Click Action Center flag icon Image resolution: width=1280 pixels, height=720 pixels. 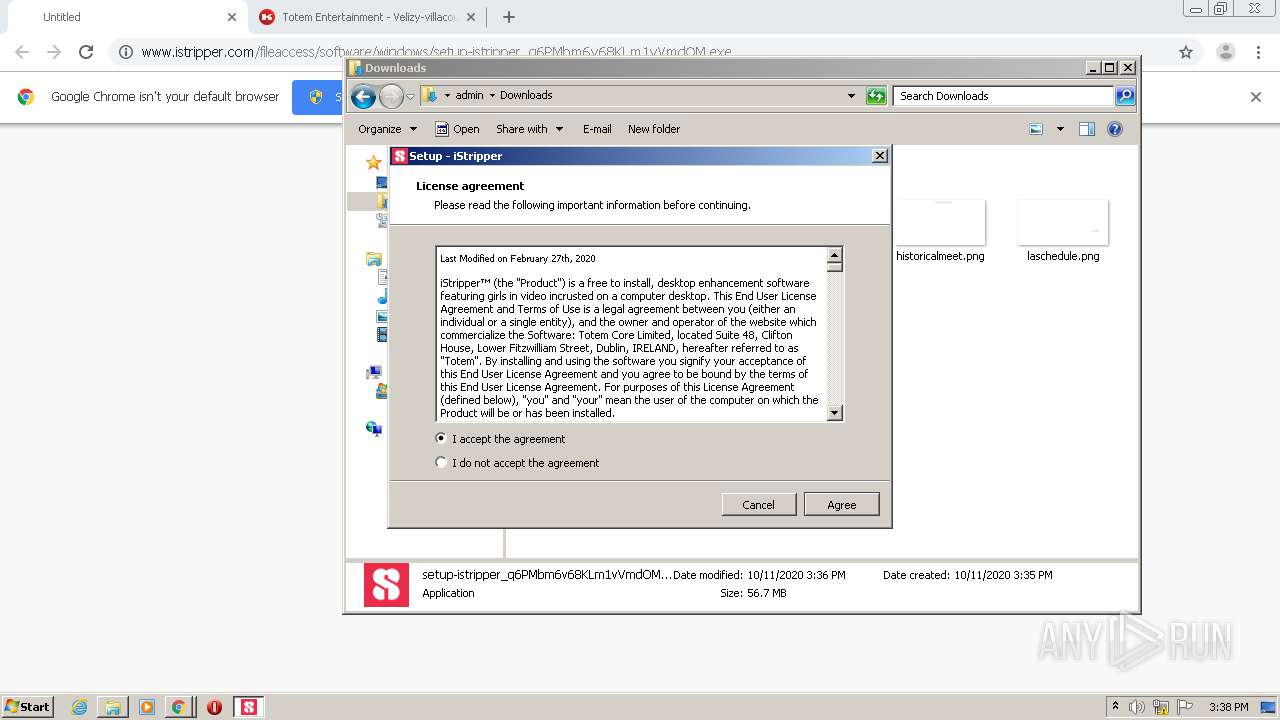point(1185,707)
